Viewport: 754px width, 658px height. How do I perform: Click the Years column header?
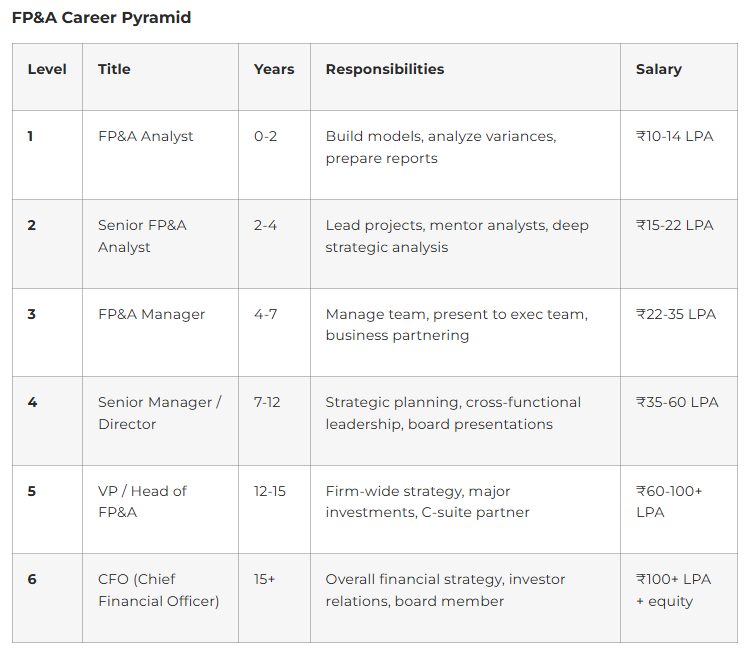click(x=274, y=69)
